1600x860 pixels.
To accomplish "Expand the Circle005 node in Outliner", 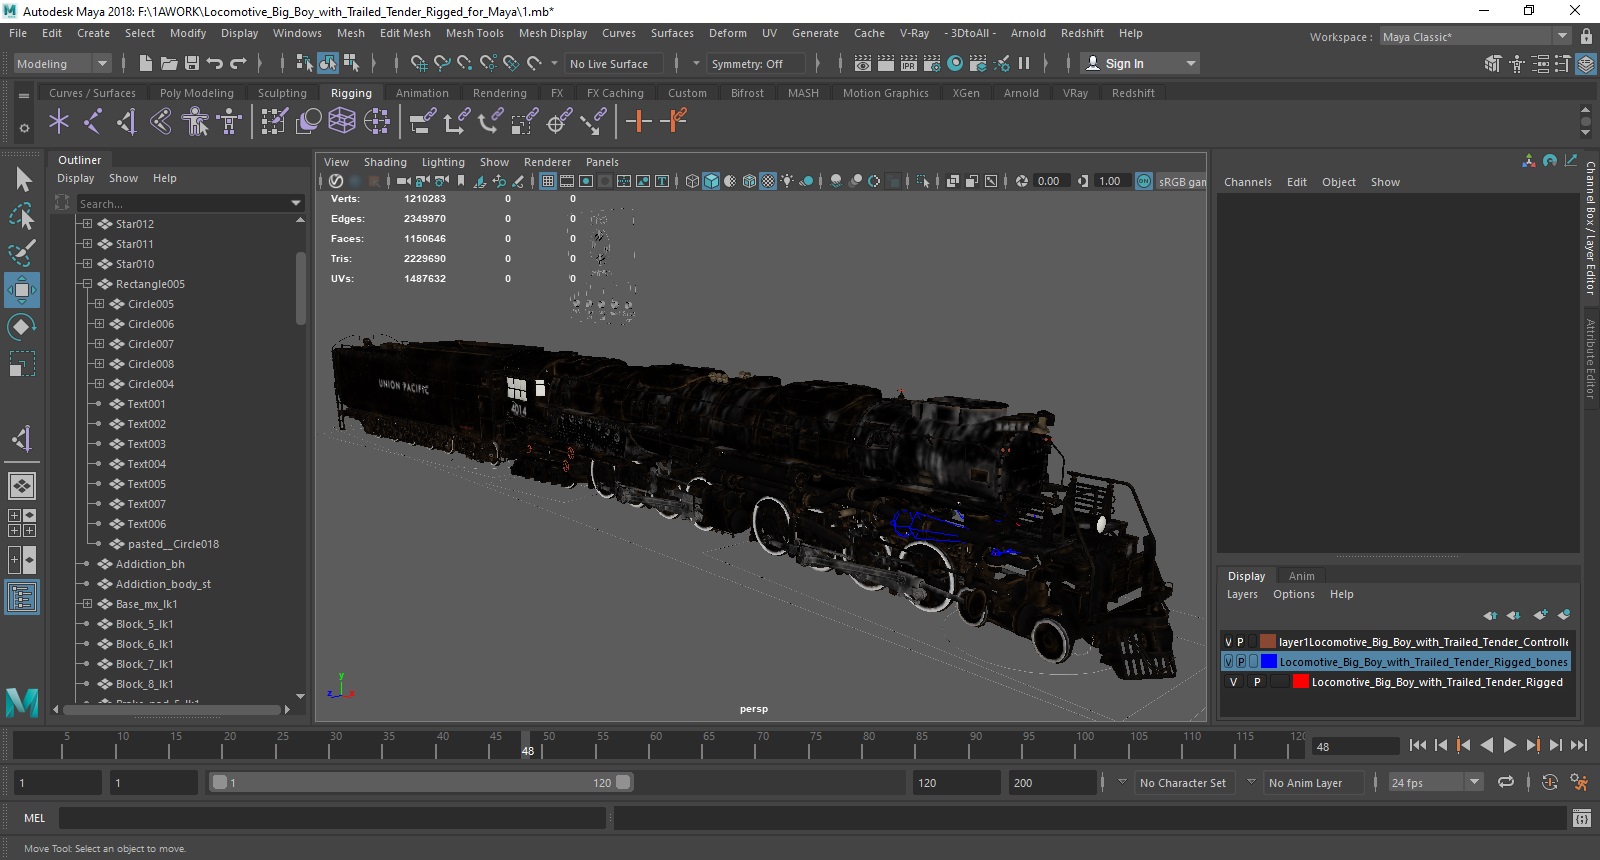I will tap(99, 304).
